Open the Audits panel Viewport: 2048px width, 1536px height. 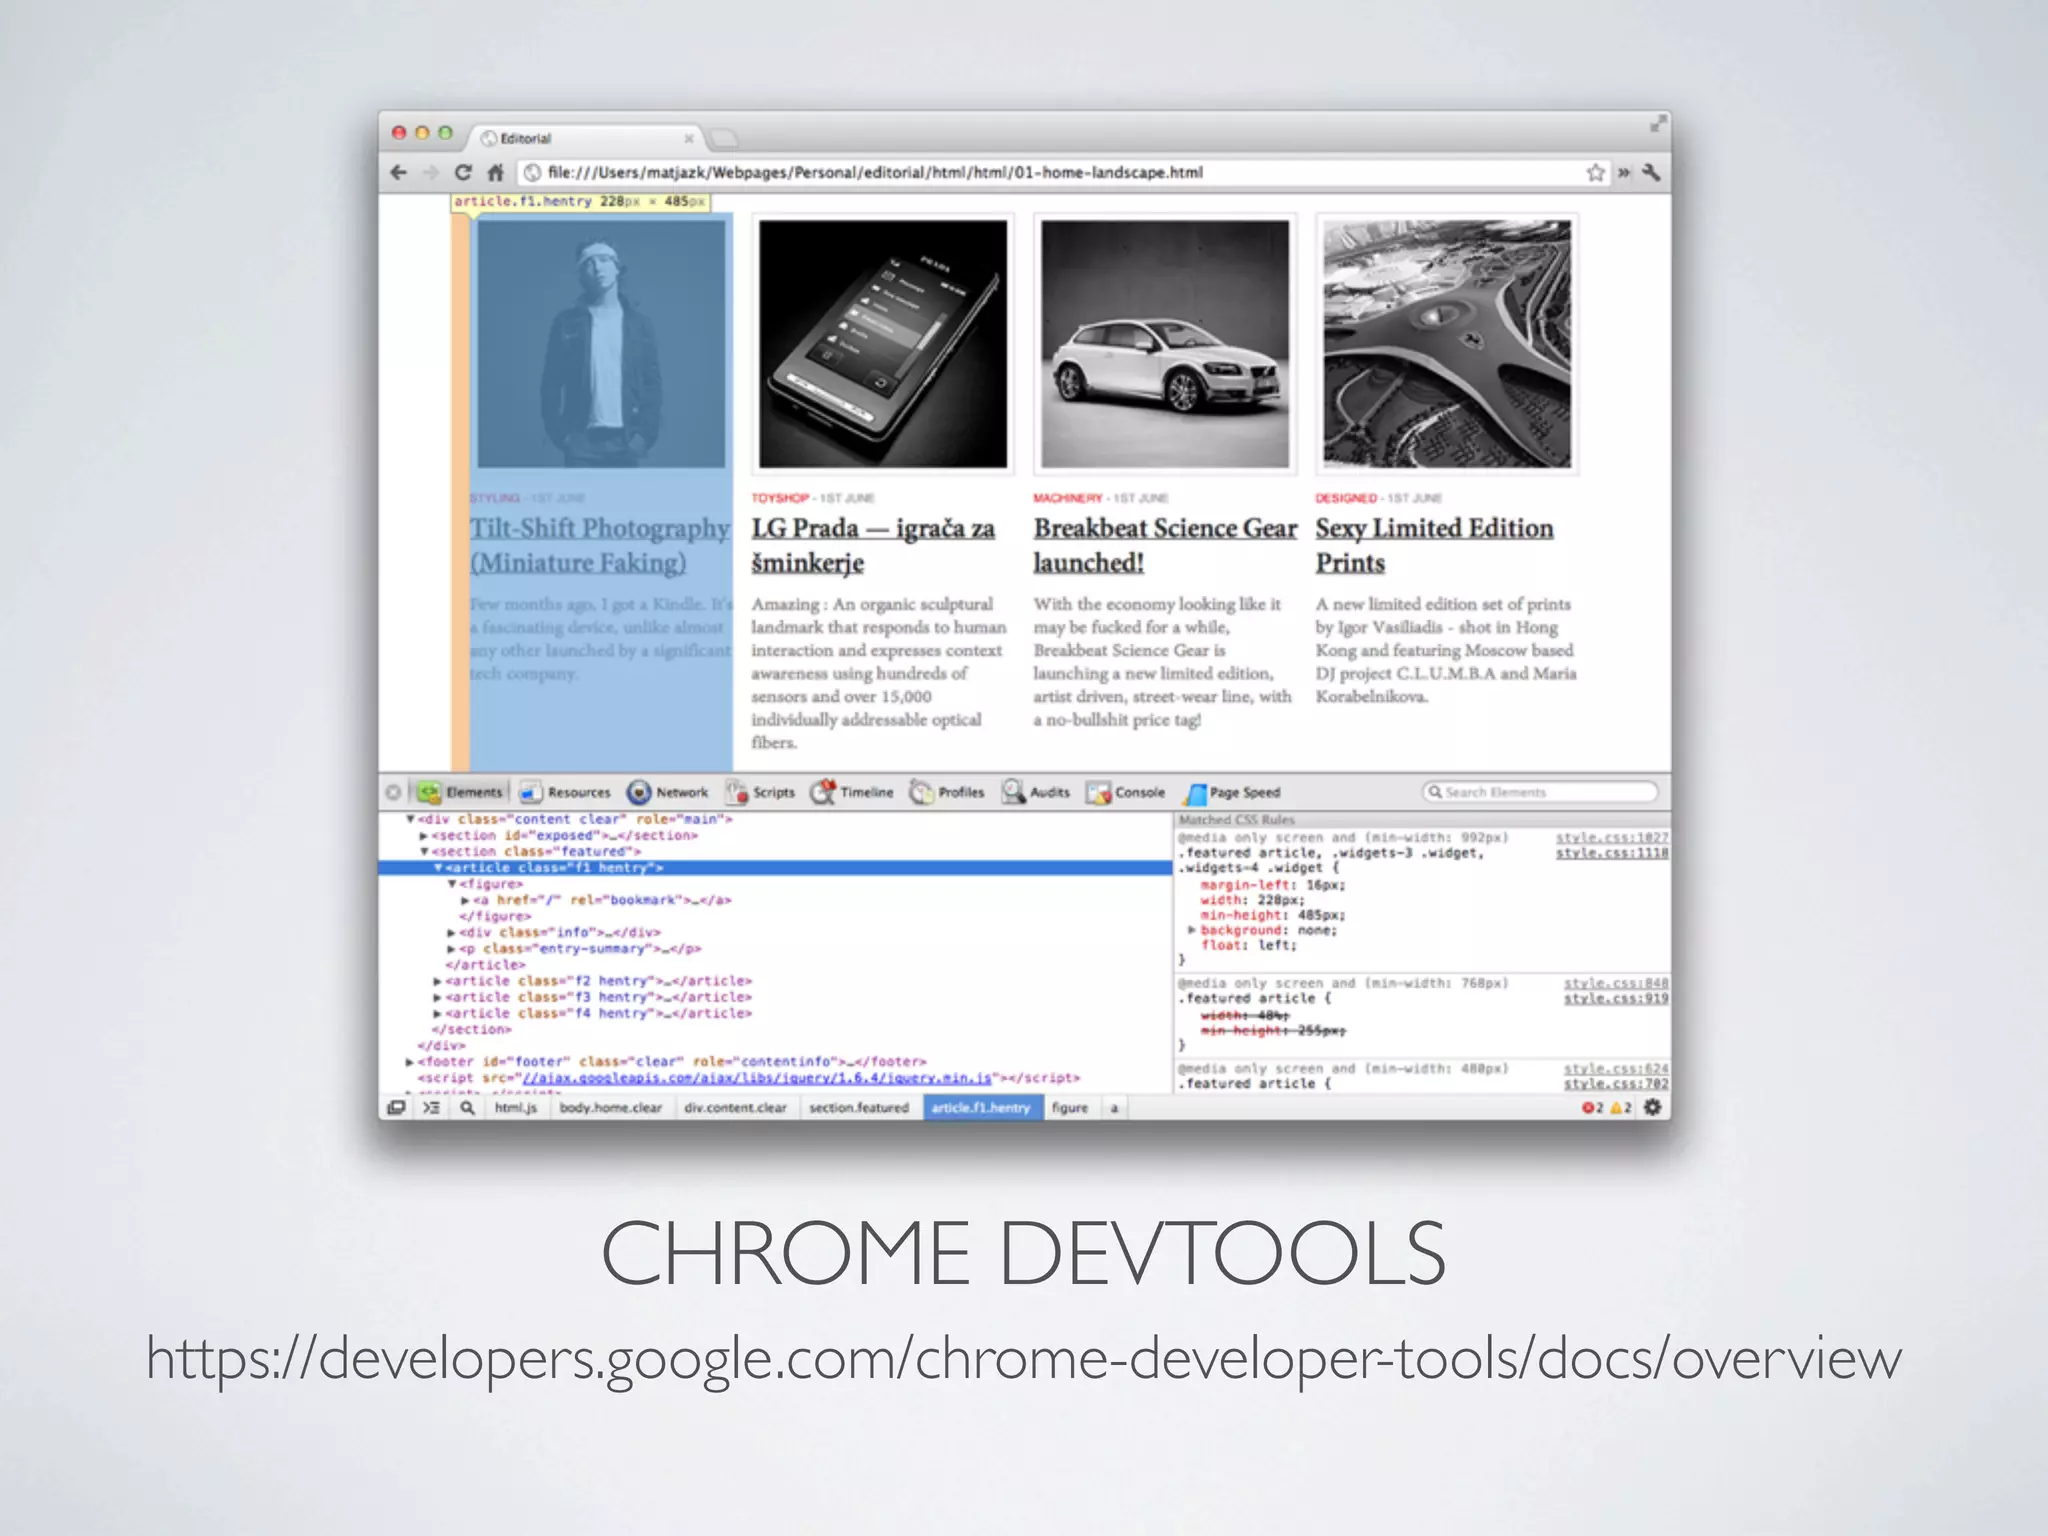[1036, 792]
